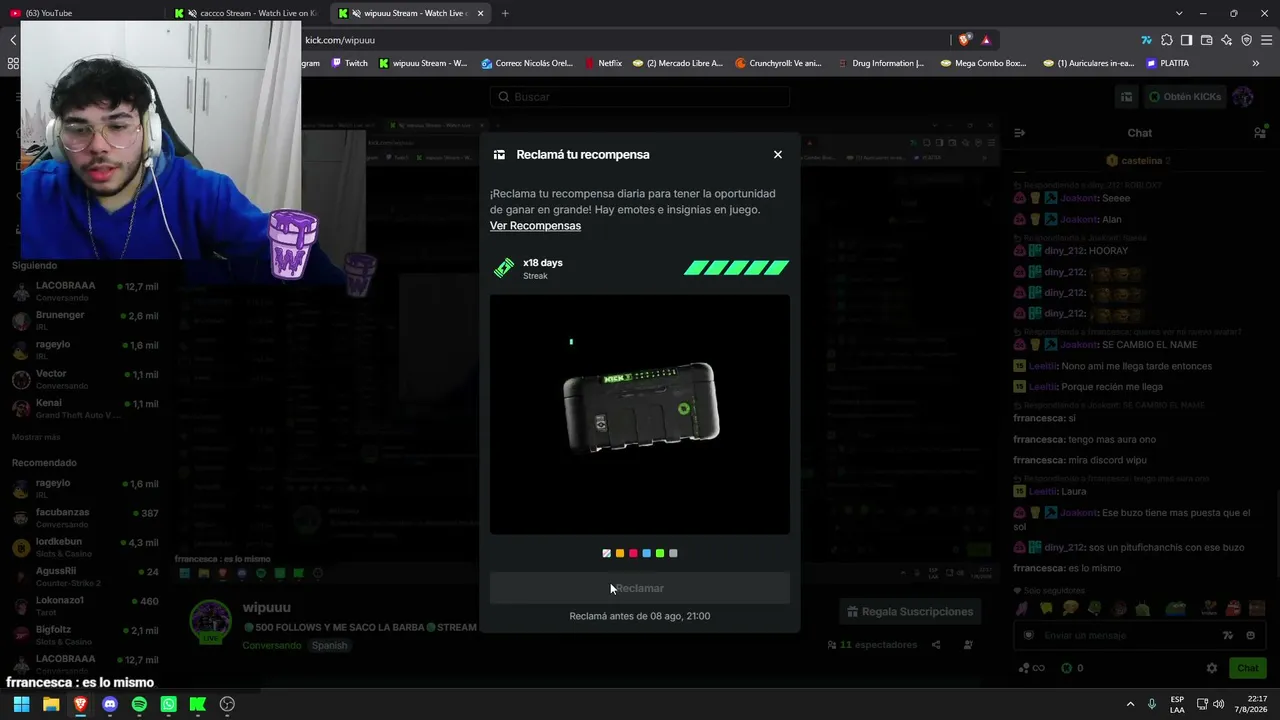Open the Brave VPN shield icon
This screenshot has width=1280, height=720.
pos(1246,40)
